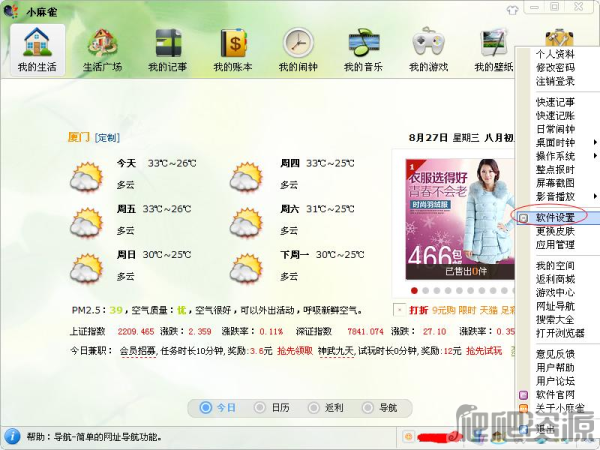Click the 厦门 city name
600x450 pixels.
tap(79, 137)
